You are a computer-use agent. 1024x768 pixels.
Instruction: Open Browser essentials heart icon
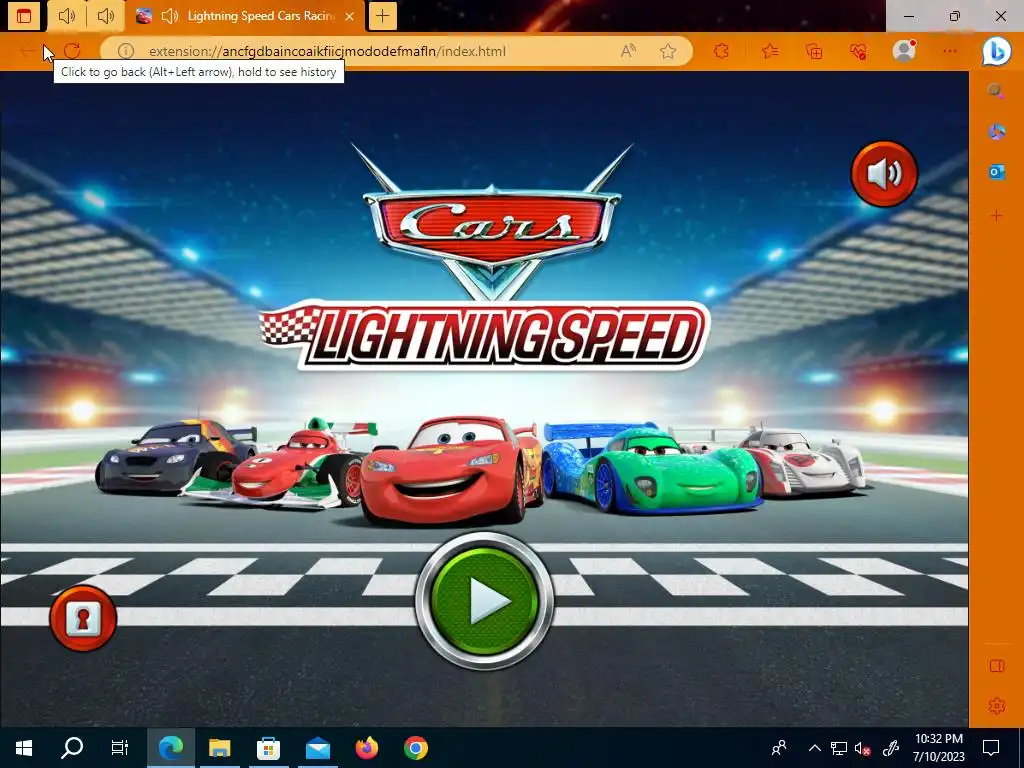click(x=858, y=51)
